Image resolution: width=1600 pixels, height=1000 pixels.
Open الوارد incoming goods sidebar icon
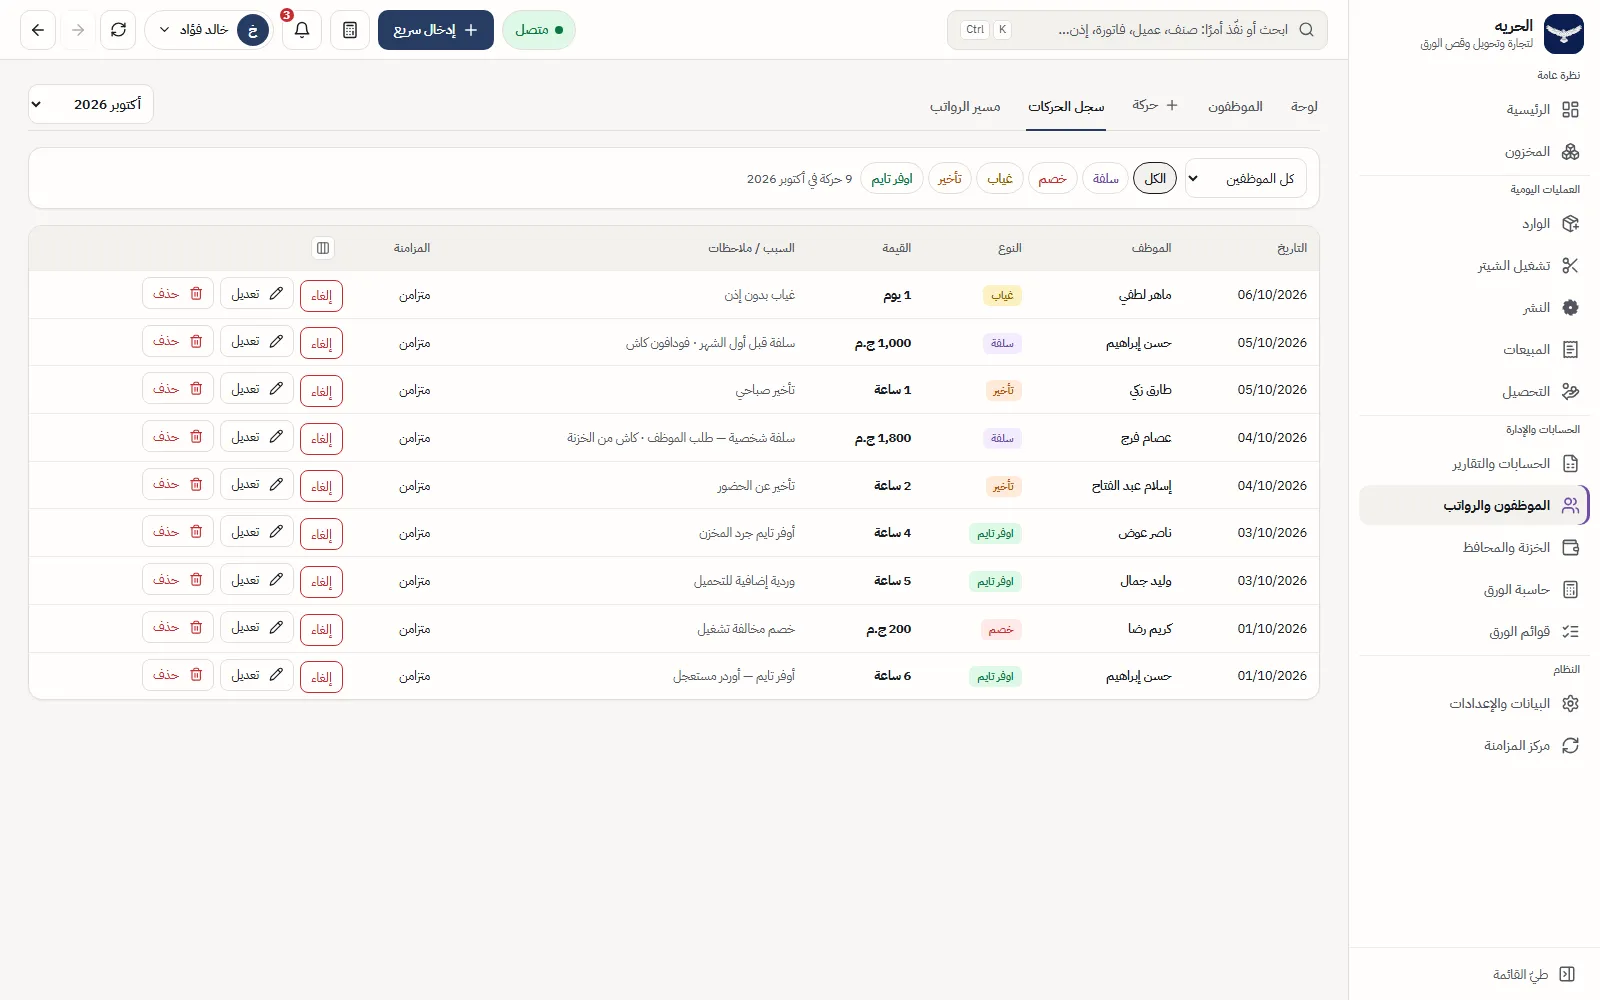coord(1570,224)
